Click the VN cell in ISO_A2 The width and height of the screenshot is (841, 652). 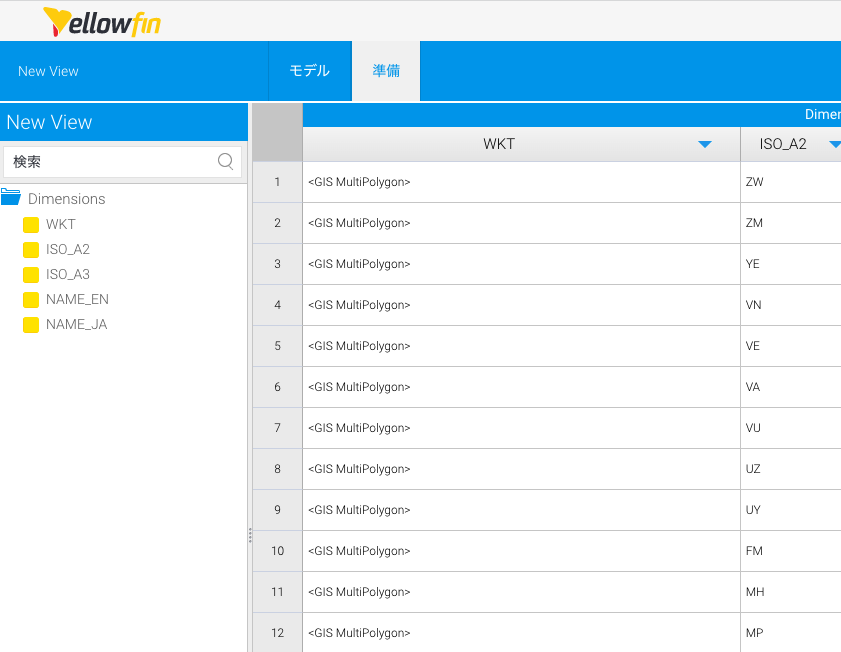(x=791, y=305)
